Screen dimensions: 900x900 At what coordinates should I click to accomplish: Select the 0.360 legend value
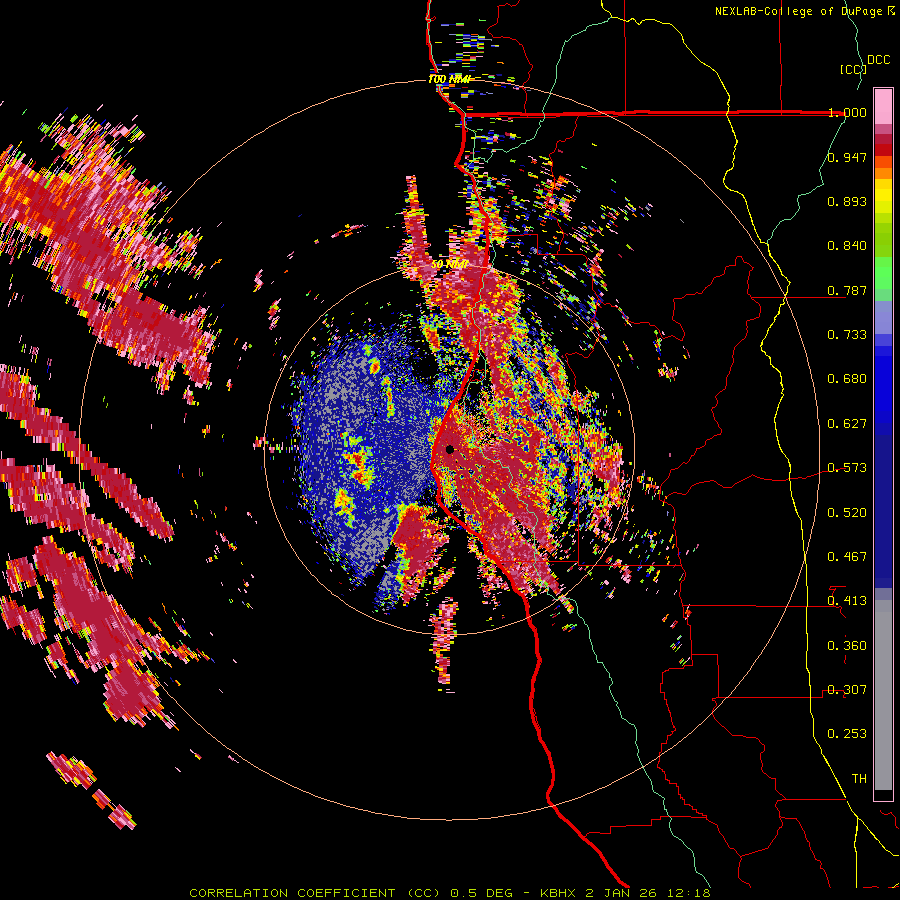click(847, 645)
